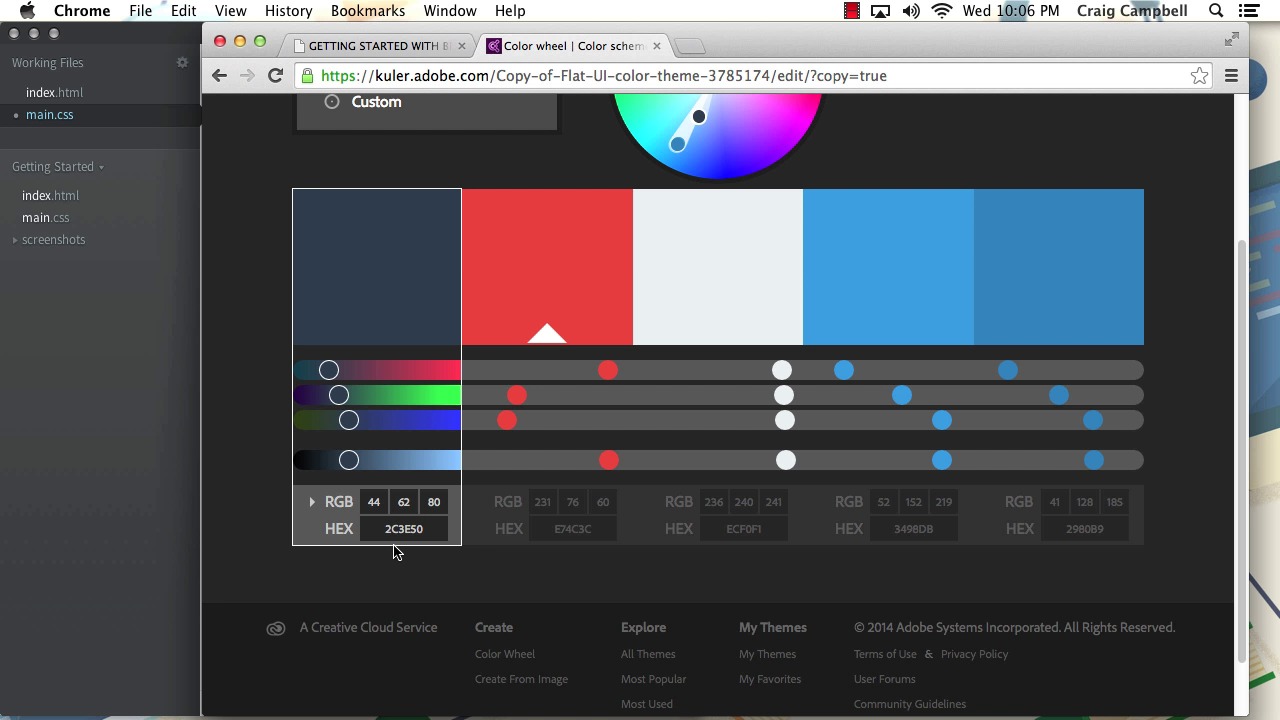Open the Create From Image link

[x=521, y=679]
